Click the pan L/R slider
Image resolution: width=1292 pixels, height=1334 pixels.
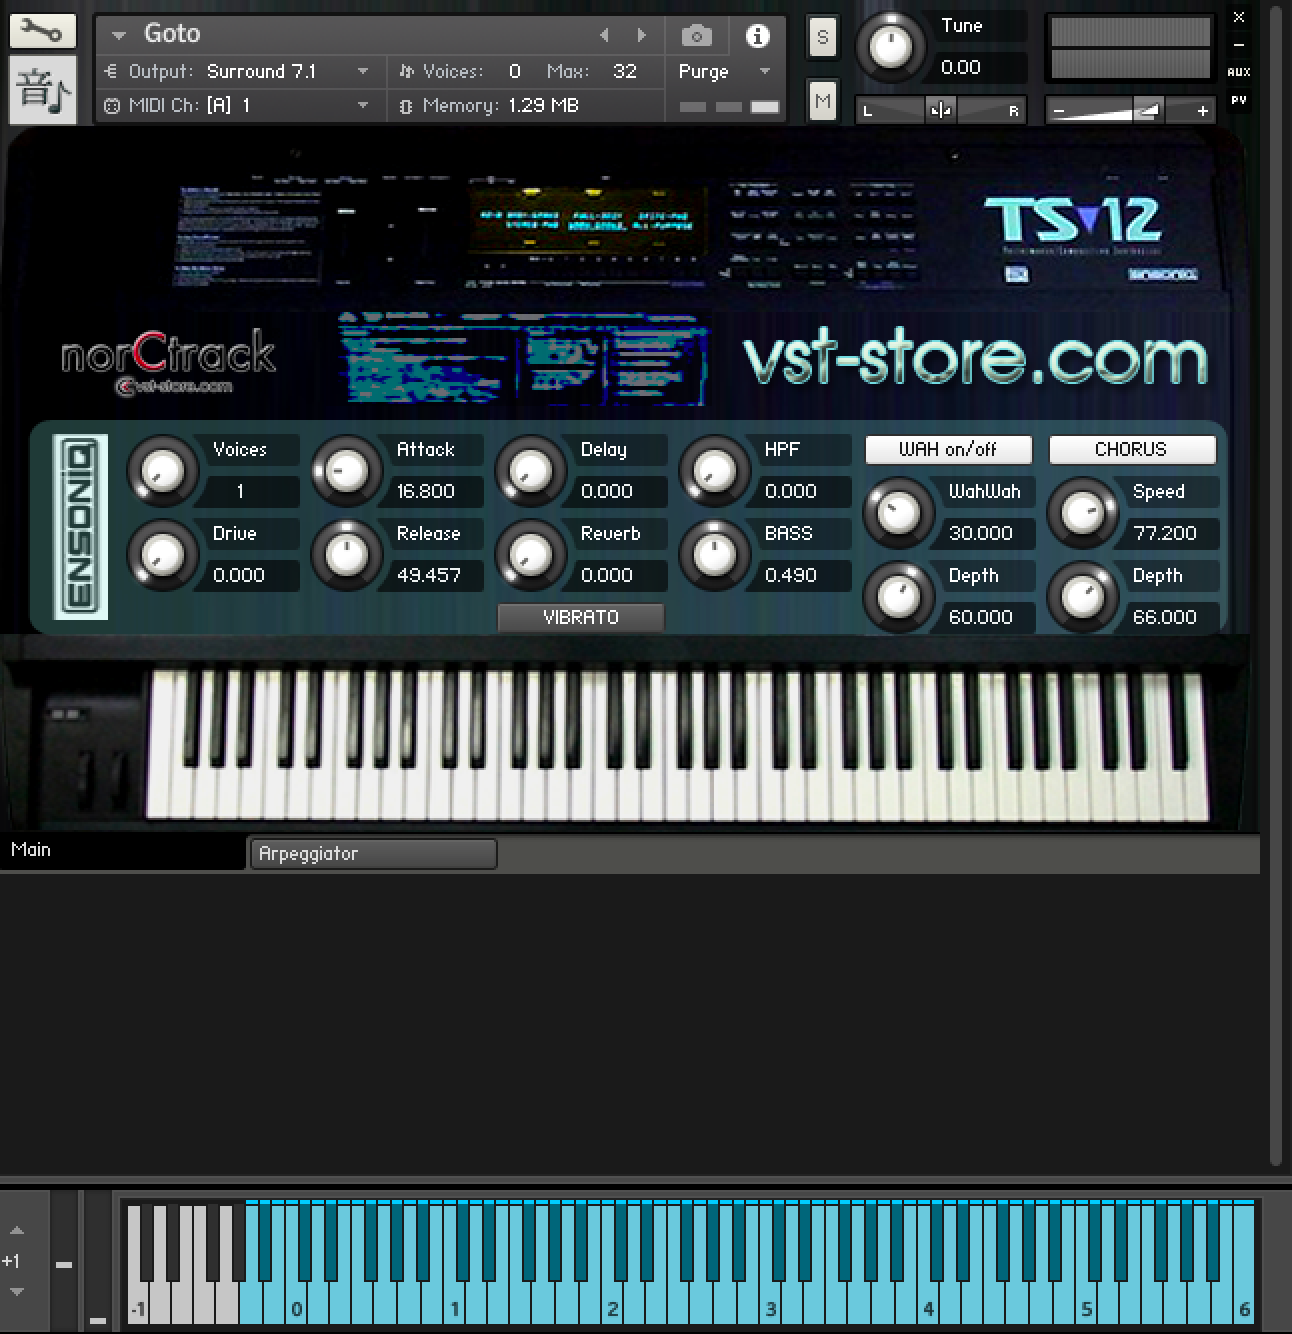[941, 110]
